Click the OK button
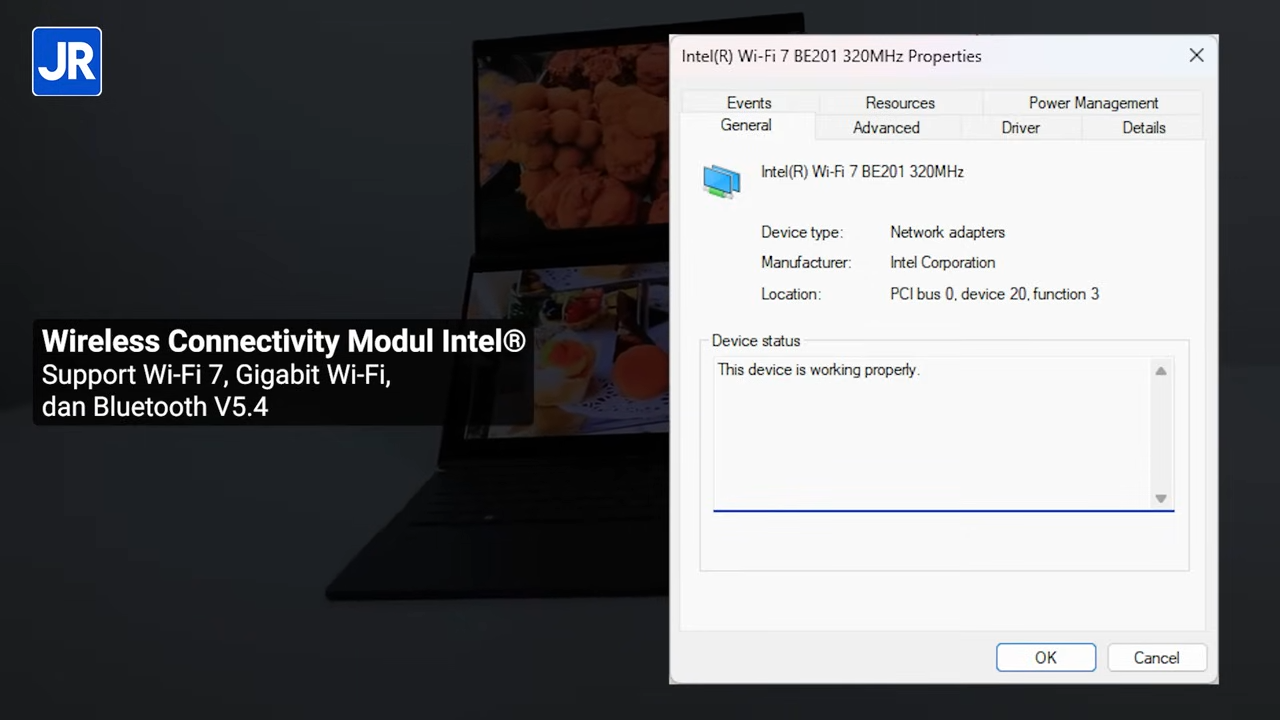 [x=1045, y=657]
